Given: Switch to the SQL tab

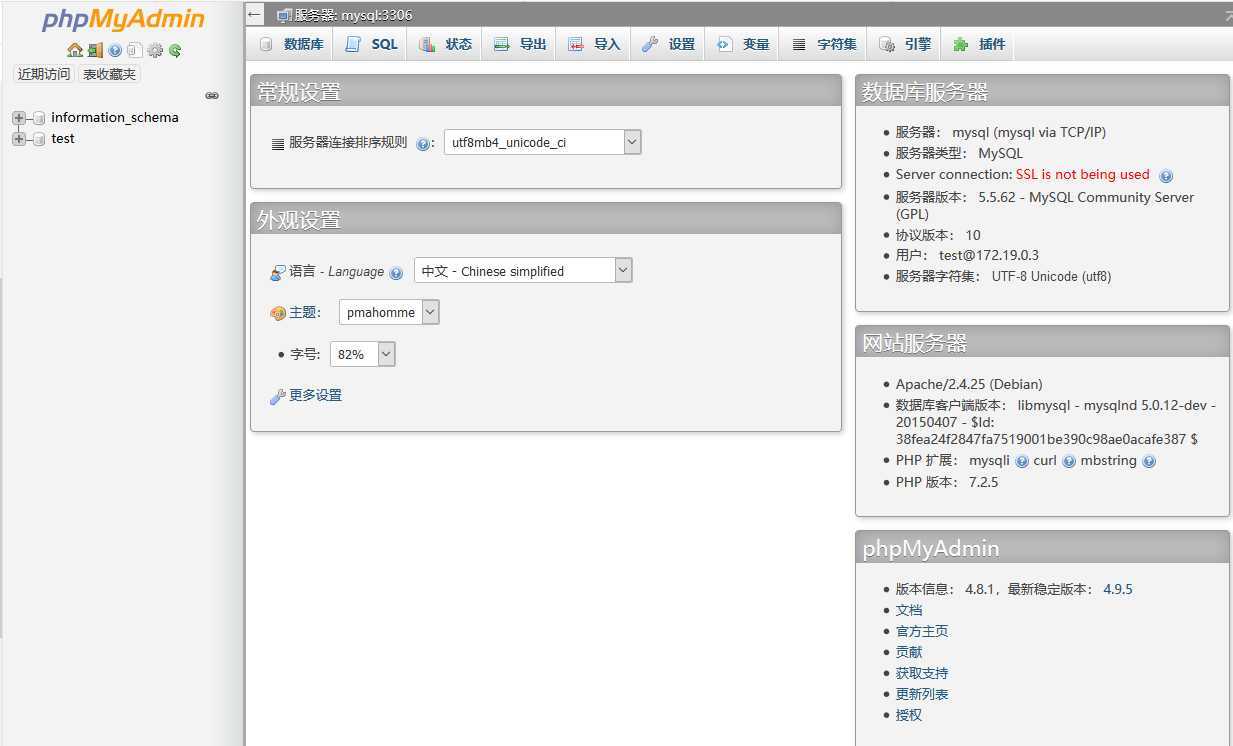Looking at the screenshot, I should tap(371, 44).
